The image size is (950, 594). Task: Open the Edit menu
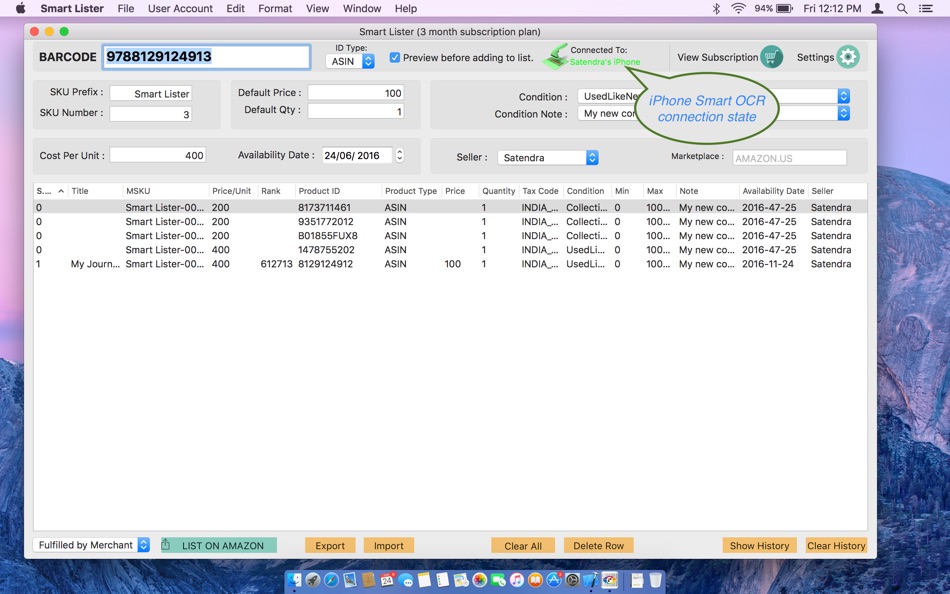click(235, 8)
